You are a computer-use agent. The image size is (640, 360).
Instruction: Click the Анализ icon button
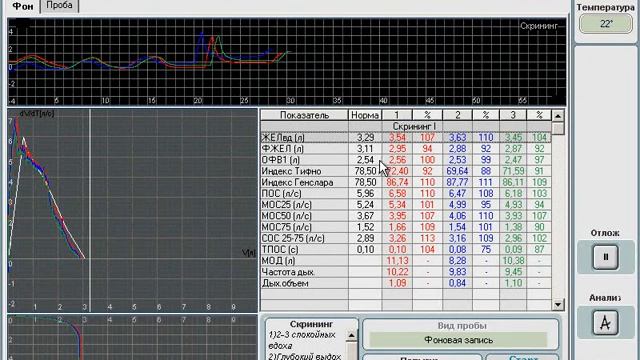pyautogui.click(x=605, y=322)
